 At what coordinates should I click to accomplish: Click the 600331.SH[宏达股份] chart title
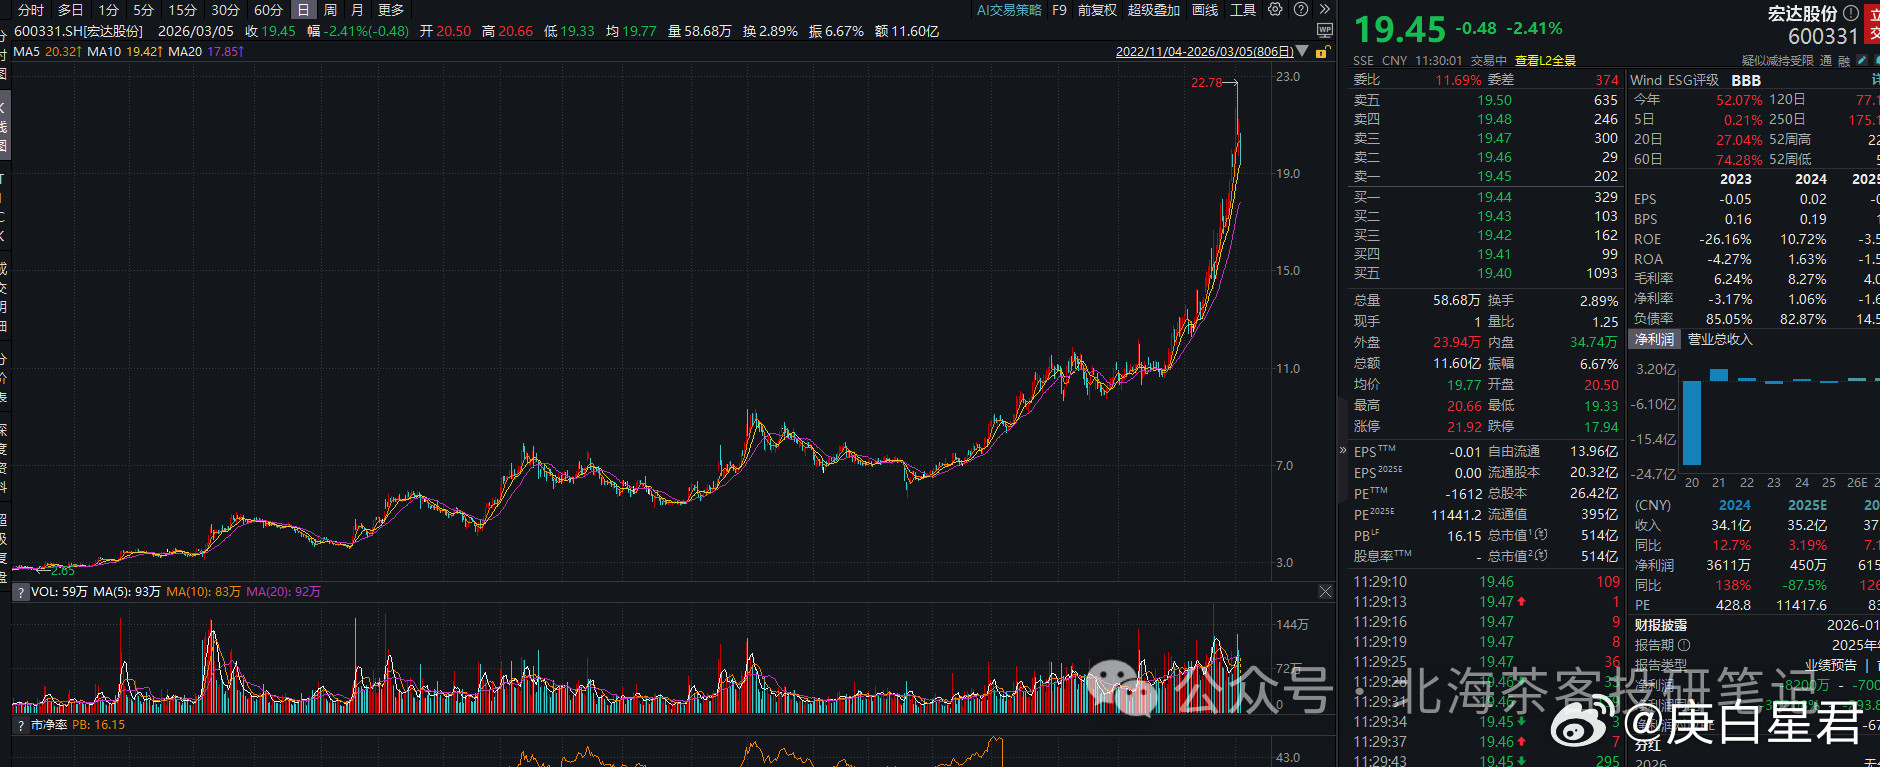[78, 31]
